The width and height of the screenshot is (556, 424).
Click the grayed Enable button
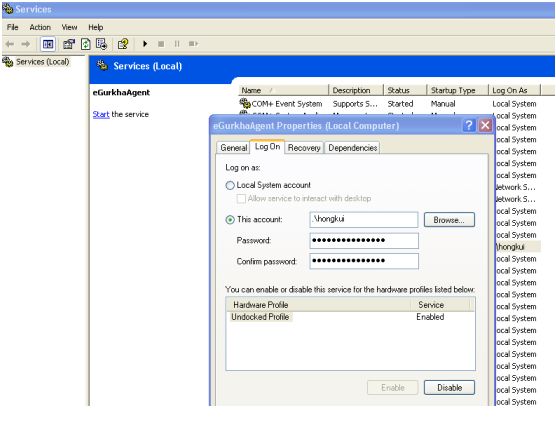click(393, 387)
